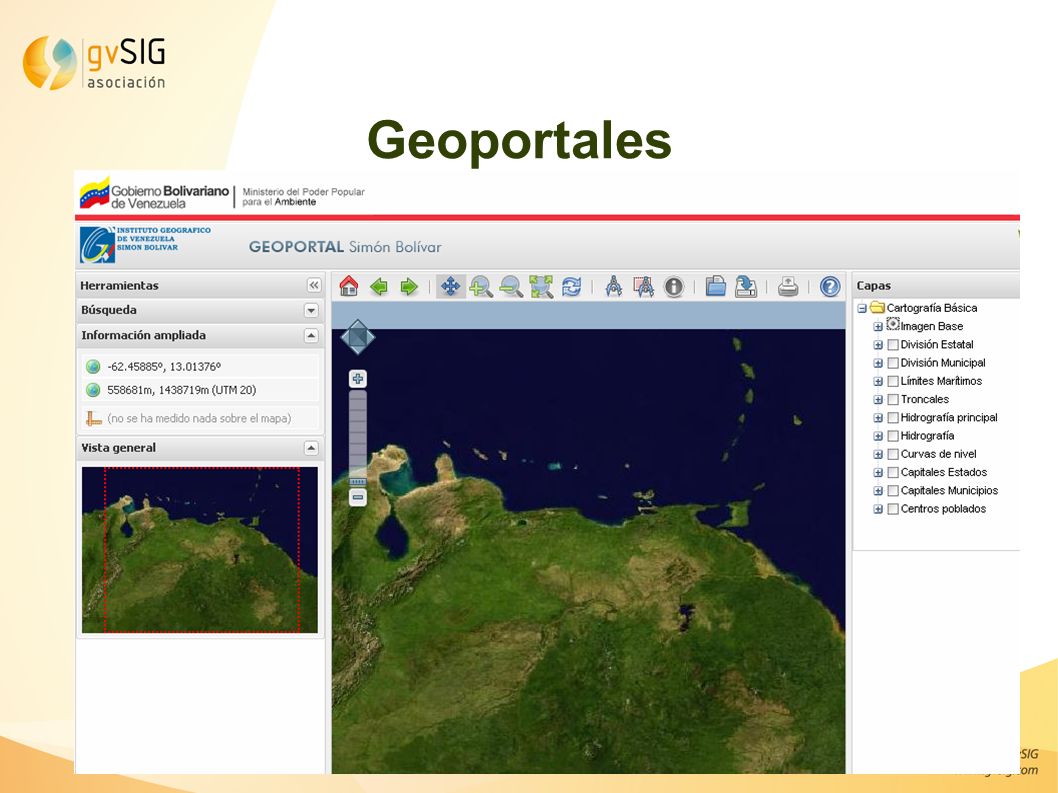Viewport: 1058px width, 793px height.
Task: Click the '558681m, 1438719m (UTM 20)' text
Action: pyautogui.click(x=182, y=390)
